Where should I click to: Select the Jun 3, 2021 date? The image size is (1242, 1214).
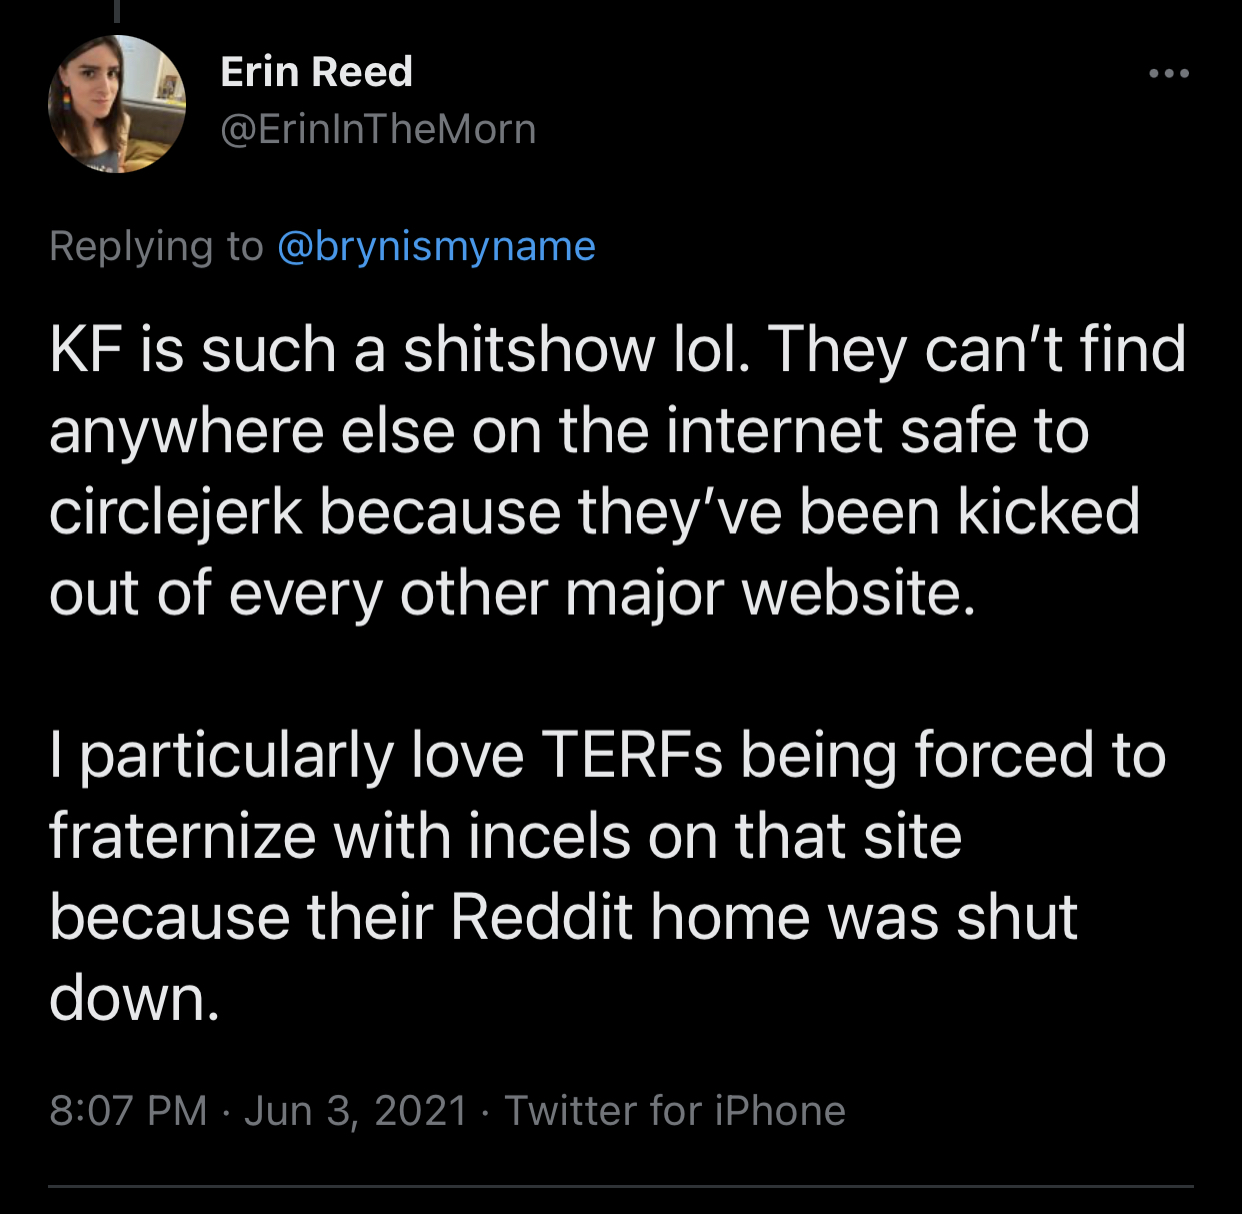355,1111
